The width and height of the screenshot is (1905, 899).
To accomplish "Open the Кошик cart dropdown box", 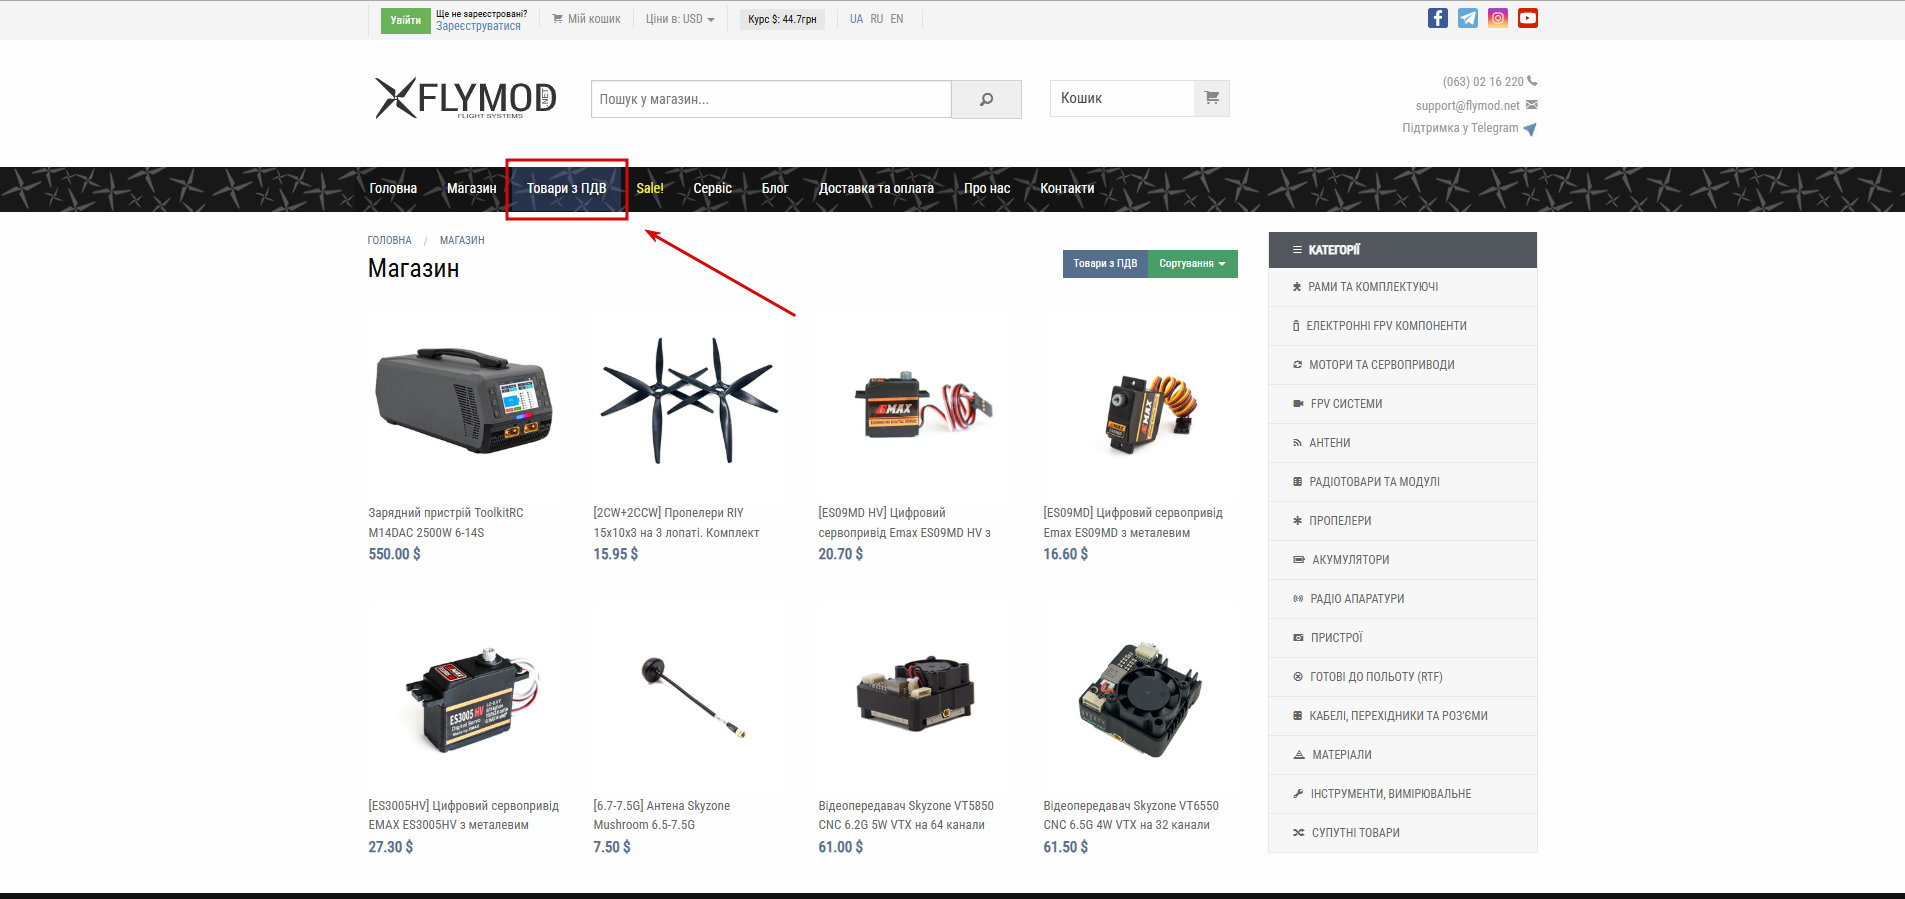I will [1139, 98].
